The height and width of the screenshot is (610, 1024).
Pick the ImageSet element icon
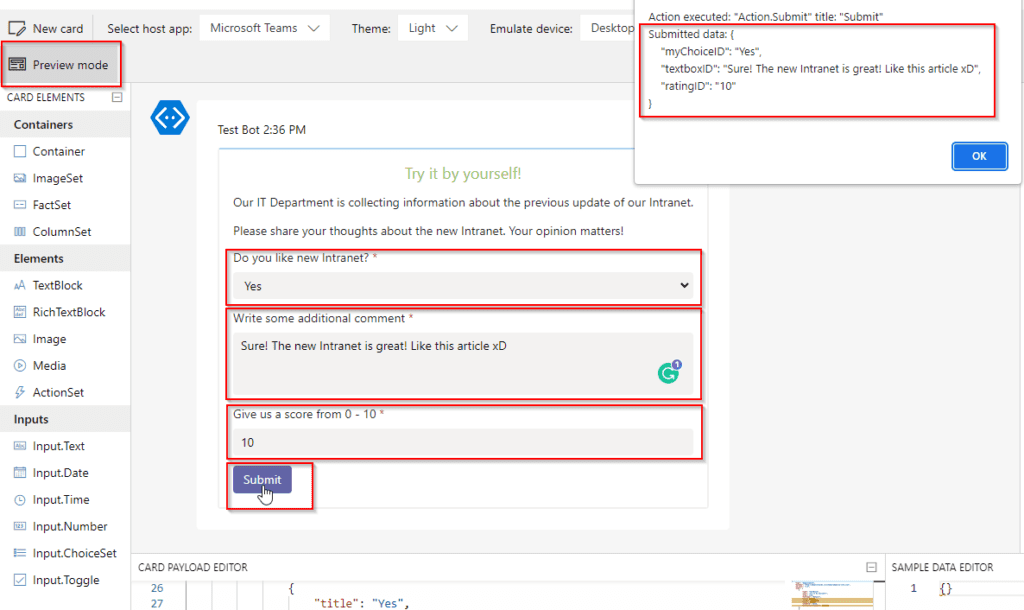tap(20, 178)
